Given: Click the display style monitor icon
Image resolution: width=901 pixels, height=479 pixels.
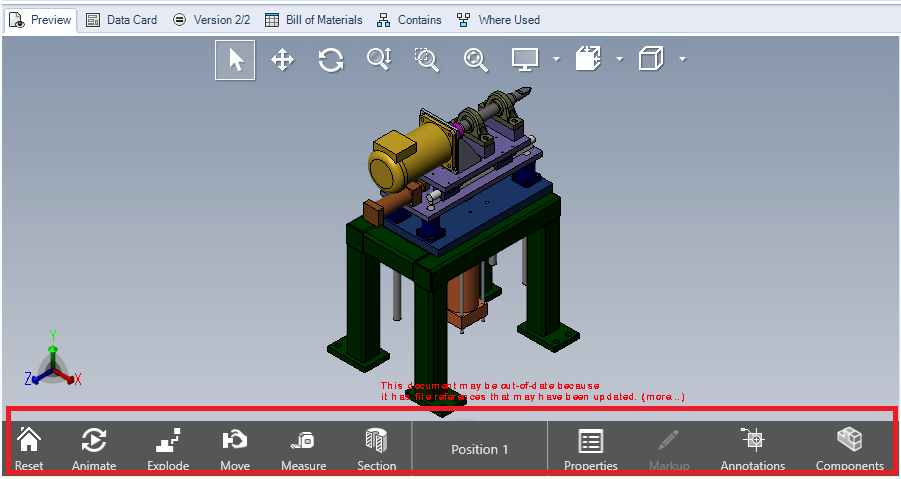Looking at the screenshot, I should click(x=525, y=59).
